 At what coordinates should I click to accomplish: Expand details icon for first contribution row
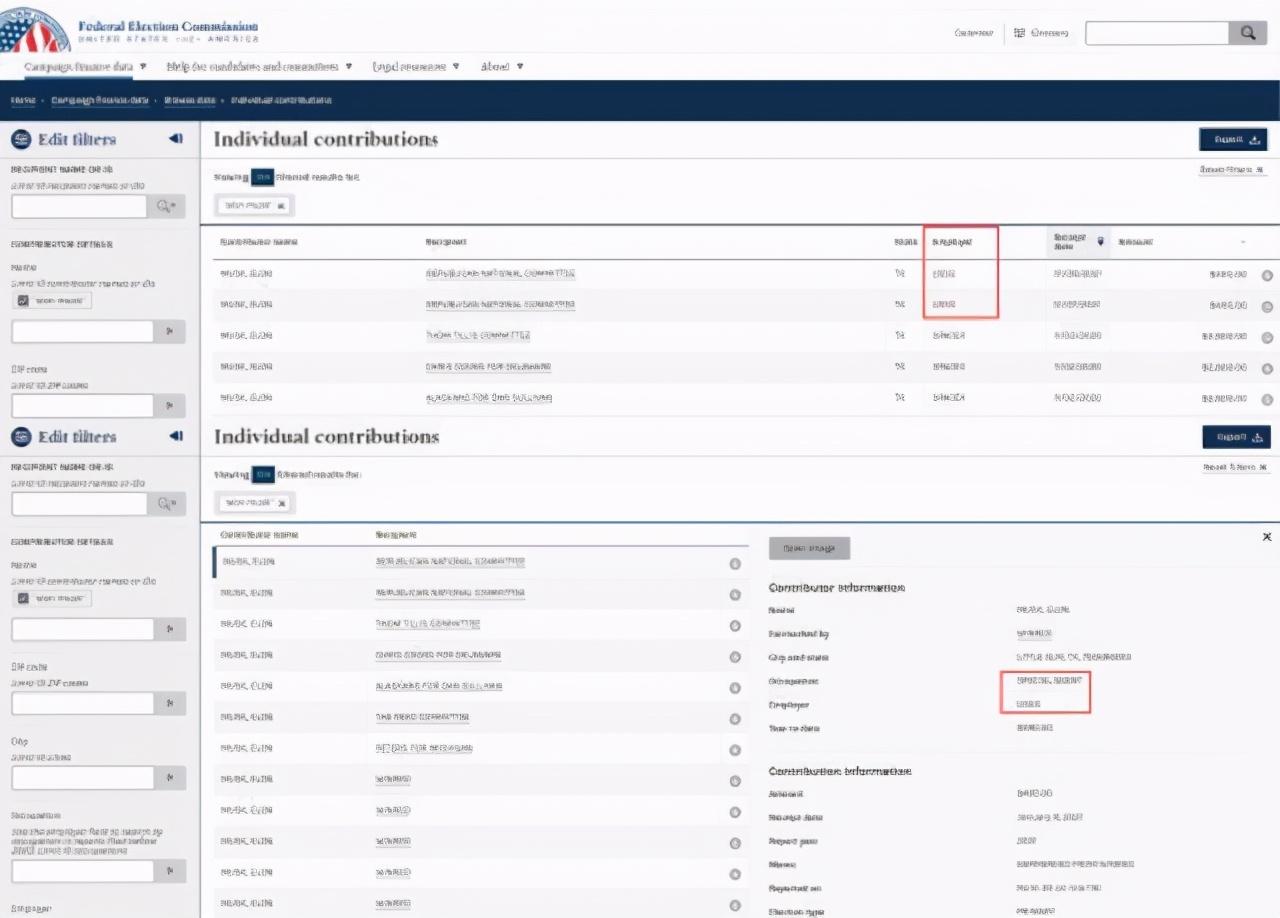pyautogui.click(x=1267, y=276)
